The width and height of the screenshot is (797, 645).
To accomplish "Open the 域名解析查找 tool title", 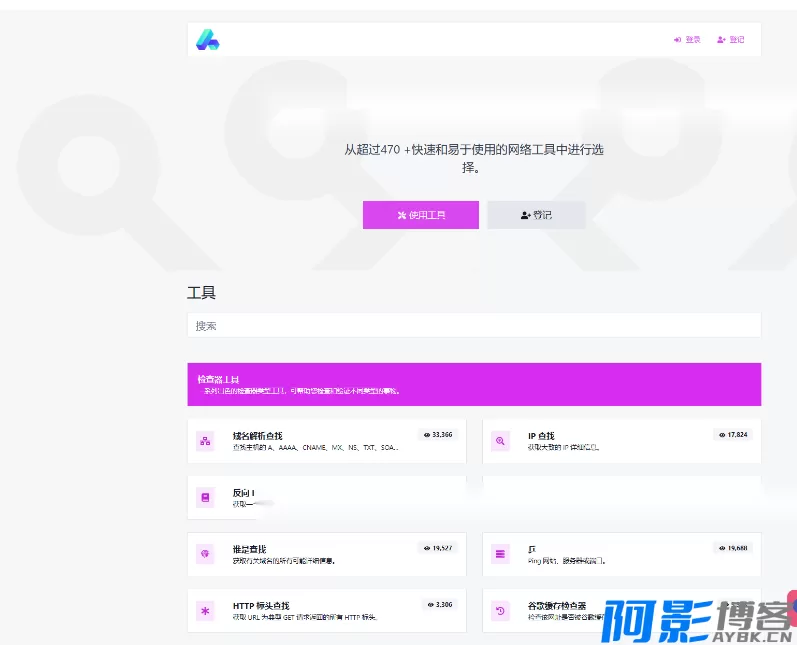I will pos(257,436).
